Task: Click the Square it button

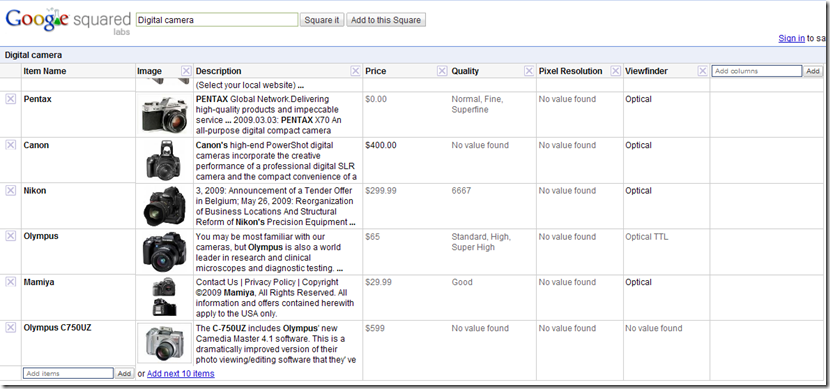Action: (x=322, y=20)
